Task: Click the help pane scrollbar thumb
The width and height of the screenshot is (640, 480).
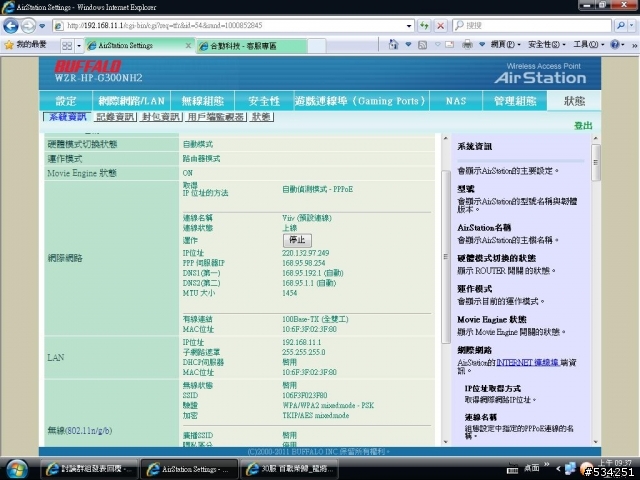Action: (596, 162)
